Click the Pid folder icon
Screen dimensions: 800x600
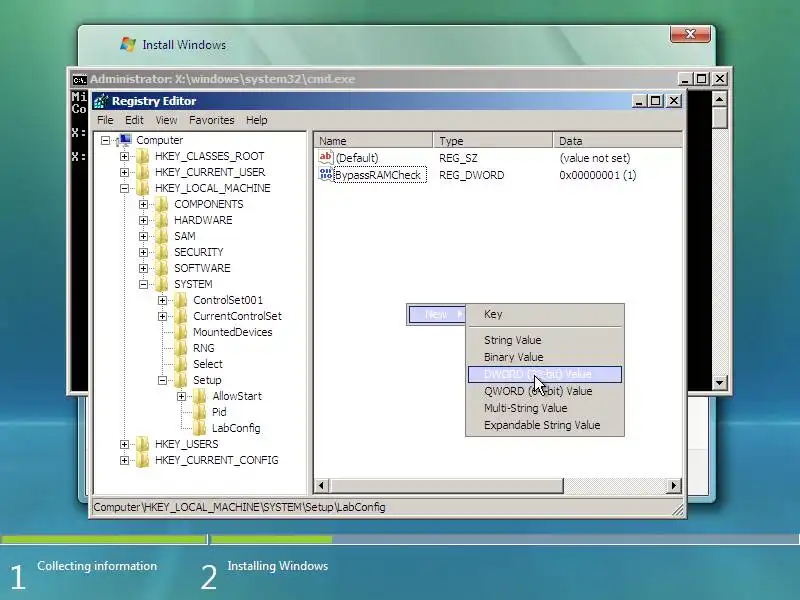(x=200, y=412)
